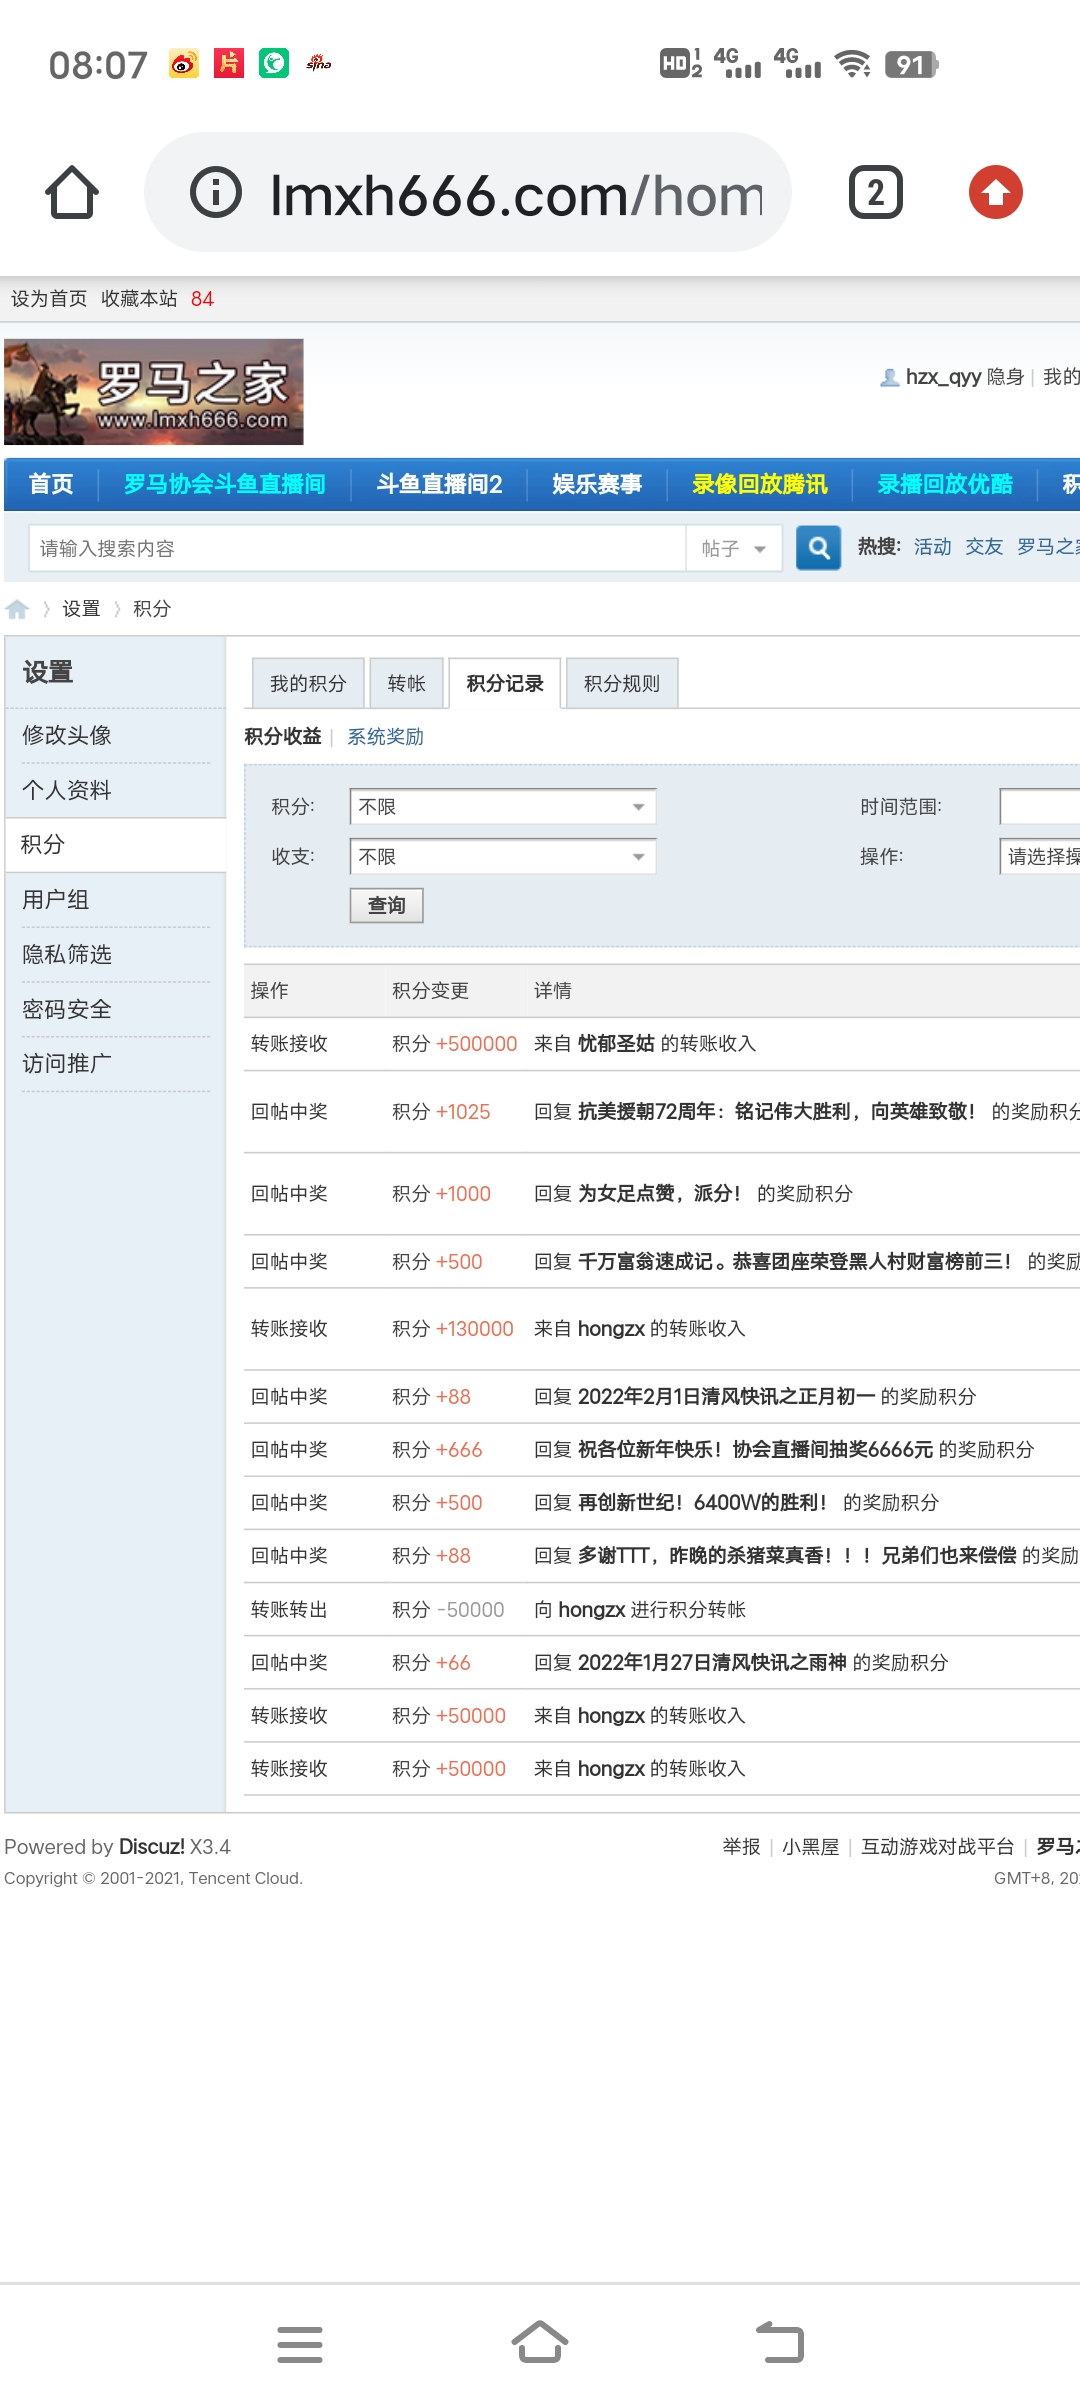Click the search content input field
Viewport: 1080px width, 2408px height.
356,549
